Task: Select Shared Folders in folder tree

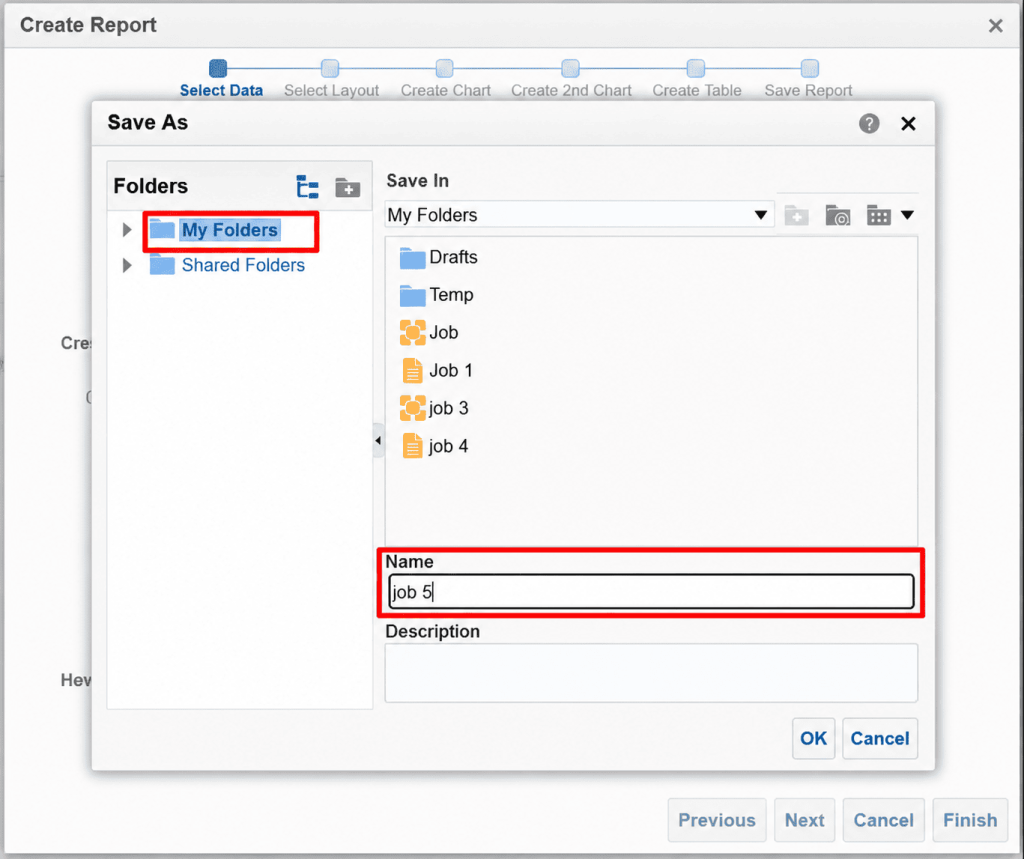Action: pyautogui.click(x=243, y=265)
